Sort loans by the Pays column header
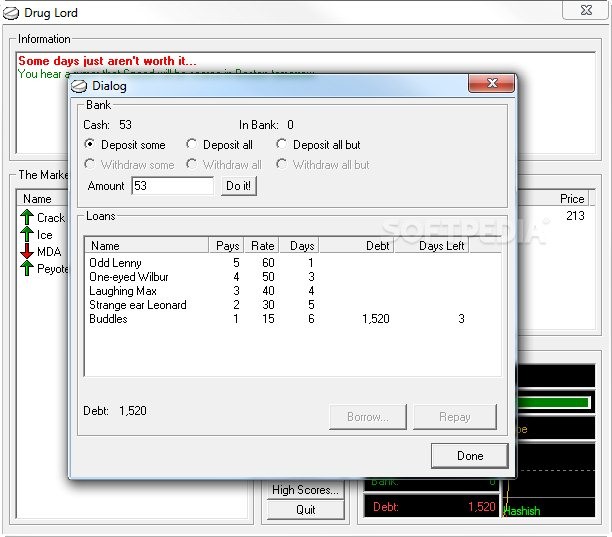Viewport: 612px width, 537px height. click(x=226, y=246)
